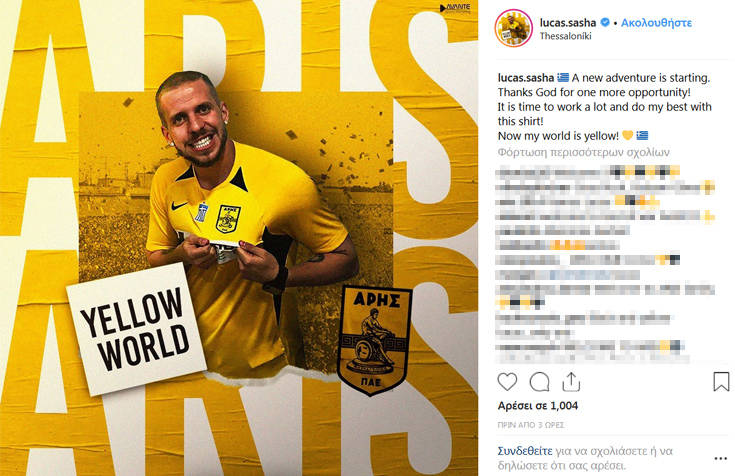The image size is (735, 476).
Task: View likes list at Αρέσει σε 1,004
Action: (538, 406)
